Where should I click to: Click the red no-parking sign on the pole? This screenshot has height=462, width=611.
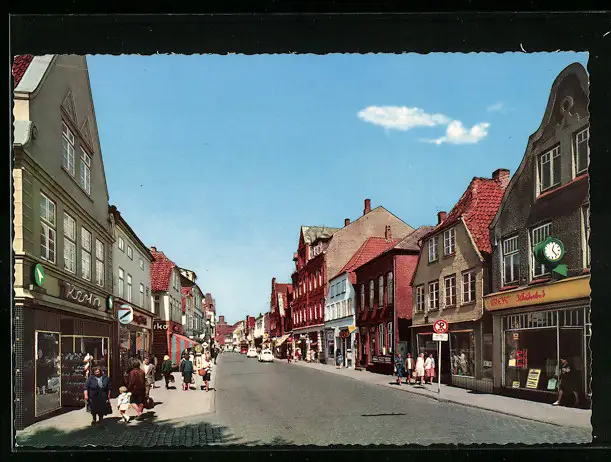[440, 326]
